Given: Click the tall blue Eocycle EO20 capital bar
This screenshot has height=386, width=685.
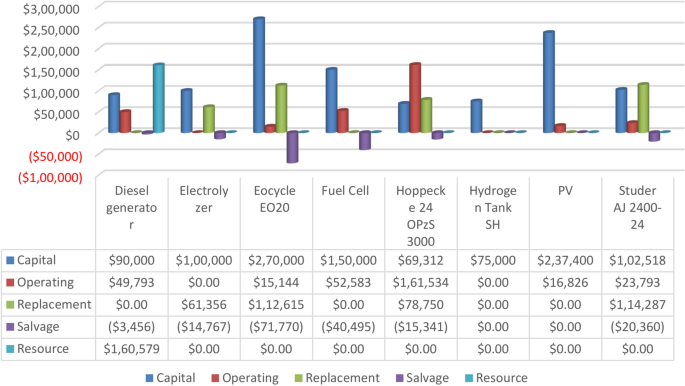Looking at the screenshot, I should click(x=259, y=75).
